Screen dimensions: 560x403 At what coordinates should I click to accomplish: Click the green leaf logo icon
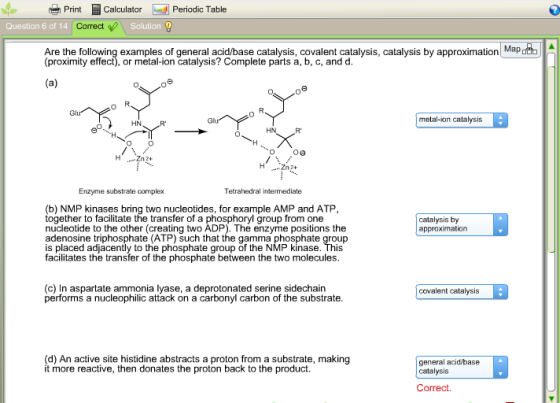(x=9, y=9)
